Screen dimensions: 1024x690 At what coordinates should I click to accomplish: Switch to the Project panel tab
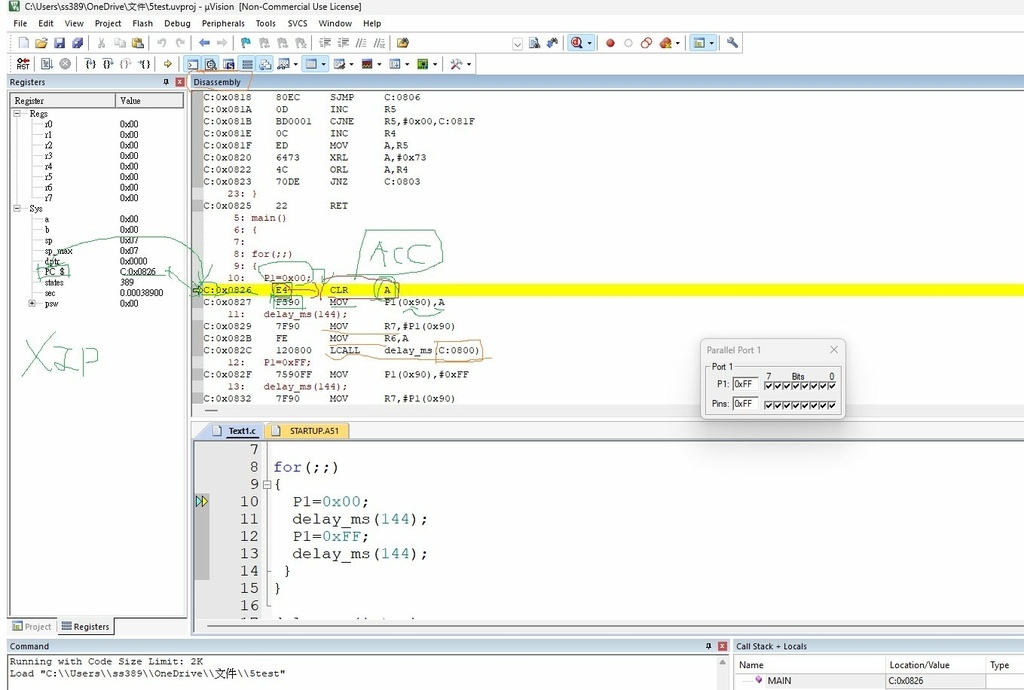pos(31,627)
